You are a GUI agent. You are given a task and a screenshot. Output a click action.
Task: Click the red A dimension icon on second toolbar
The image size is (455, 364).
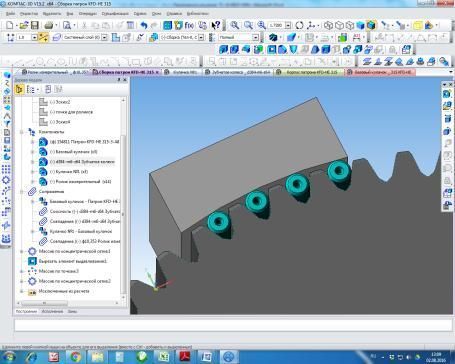(x=357, y=37)
